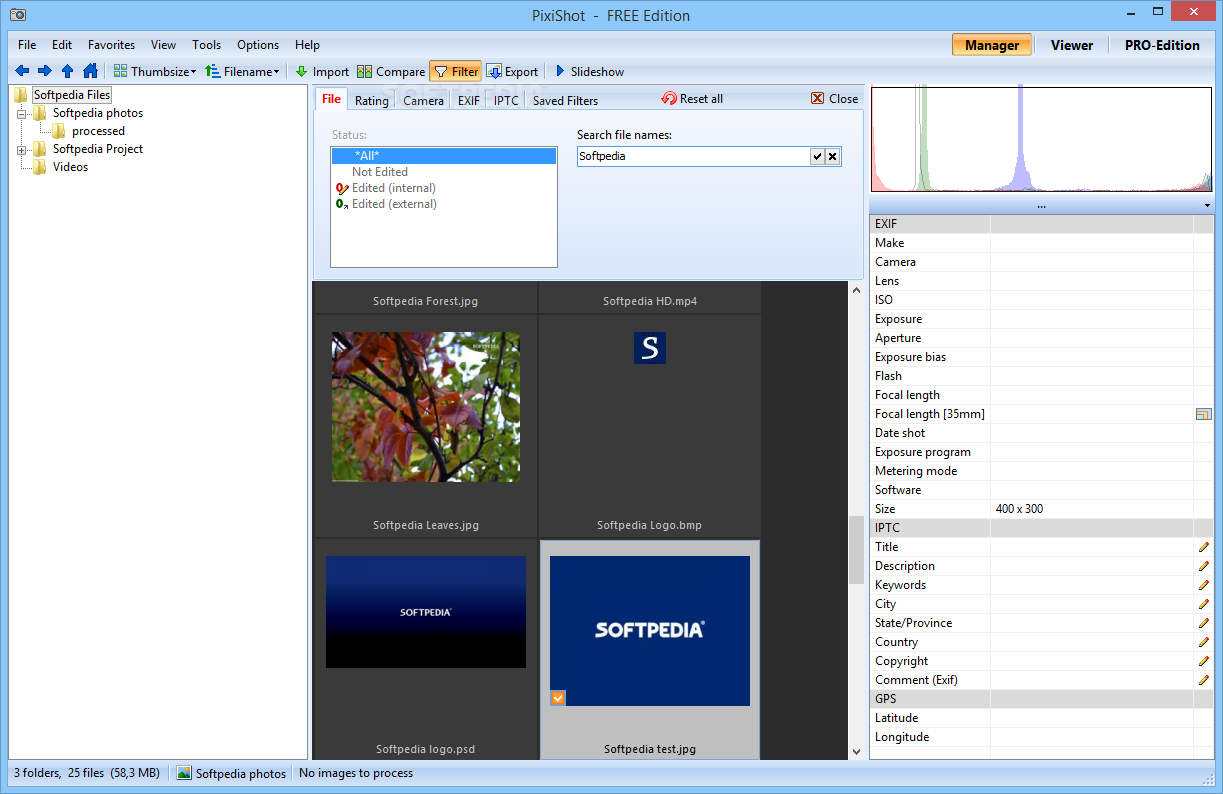Screen dimensions: 1223x794
Task: Select the processed subfolder
Action: click(98, 131)
